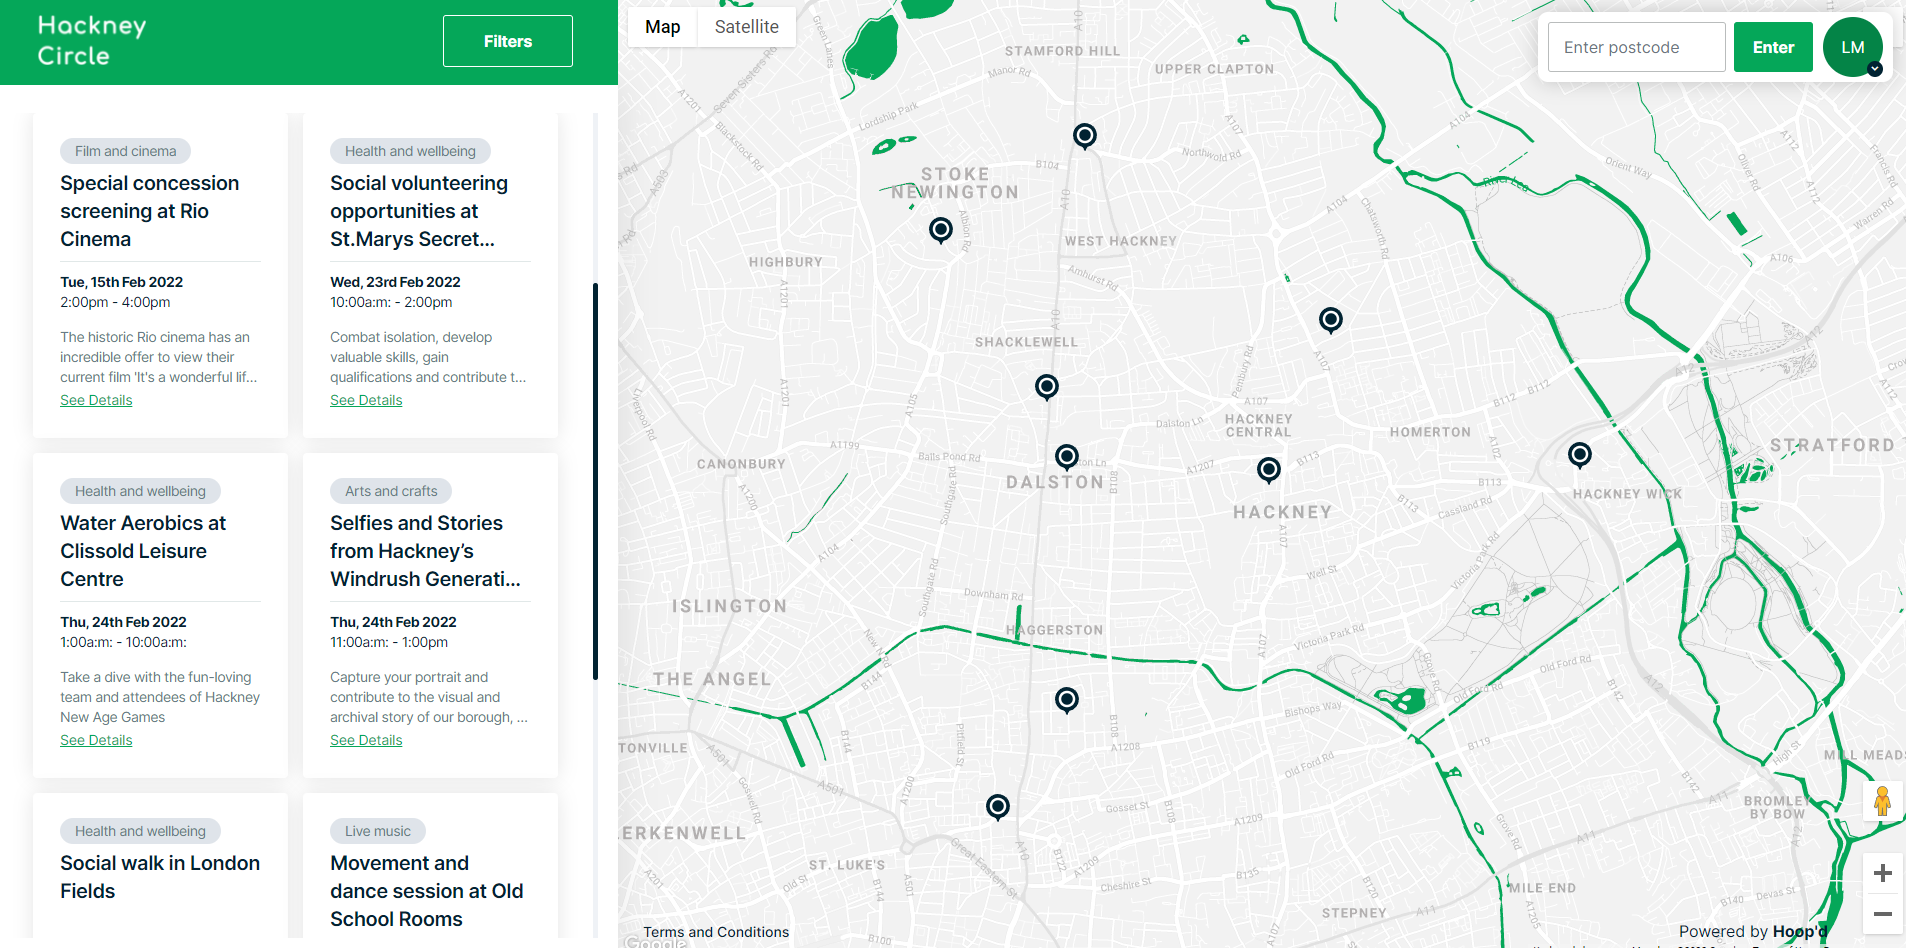Select the map pin below Haggerston
1906x948 pixels.
tap(1067, 700)
